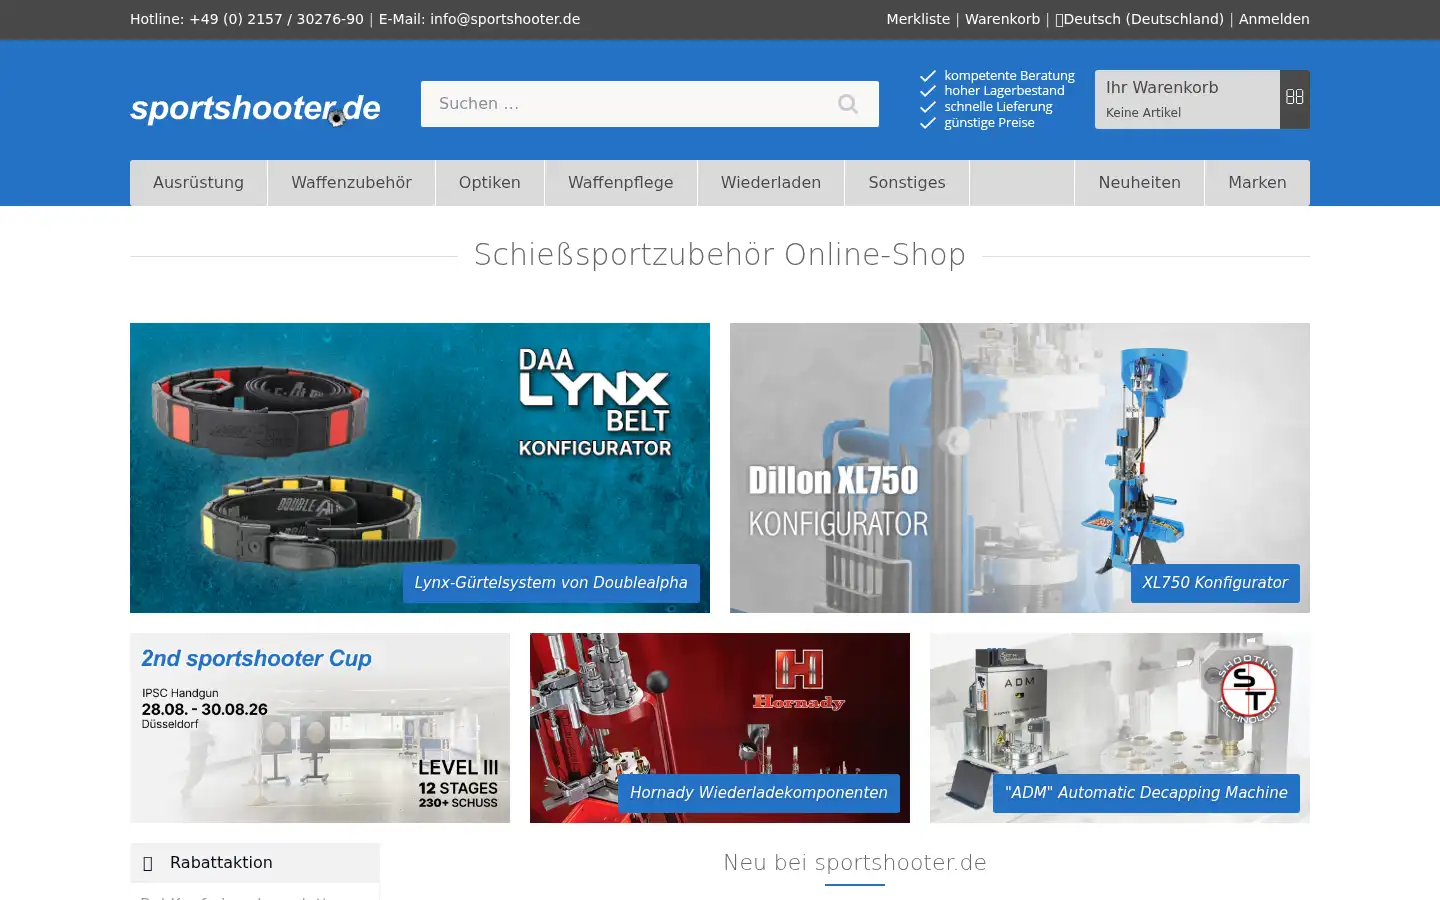1440x900 pixels.
Task: Open the Optiken menu
Action: click(x=490, y=183)
